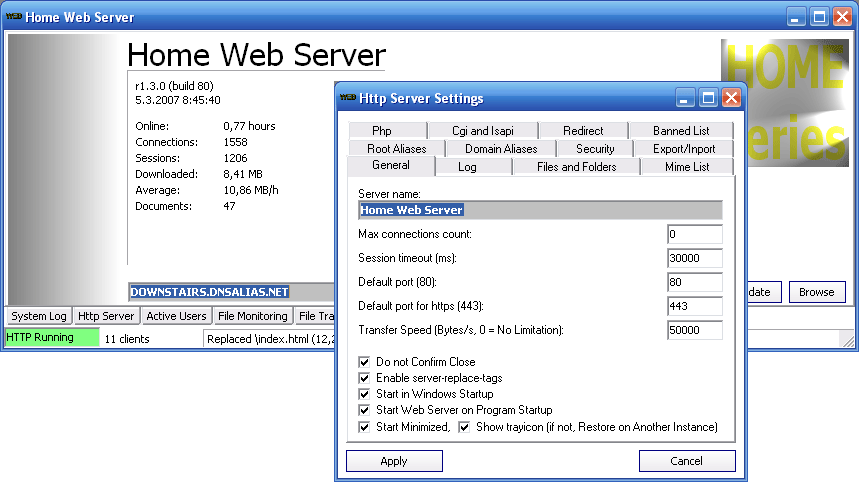Switch to the Php settings tab
The width and height of the screenshot is (859, 482).
[382, 131]
